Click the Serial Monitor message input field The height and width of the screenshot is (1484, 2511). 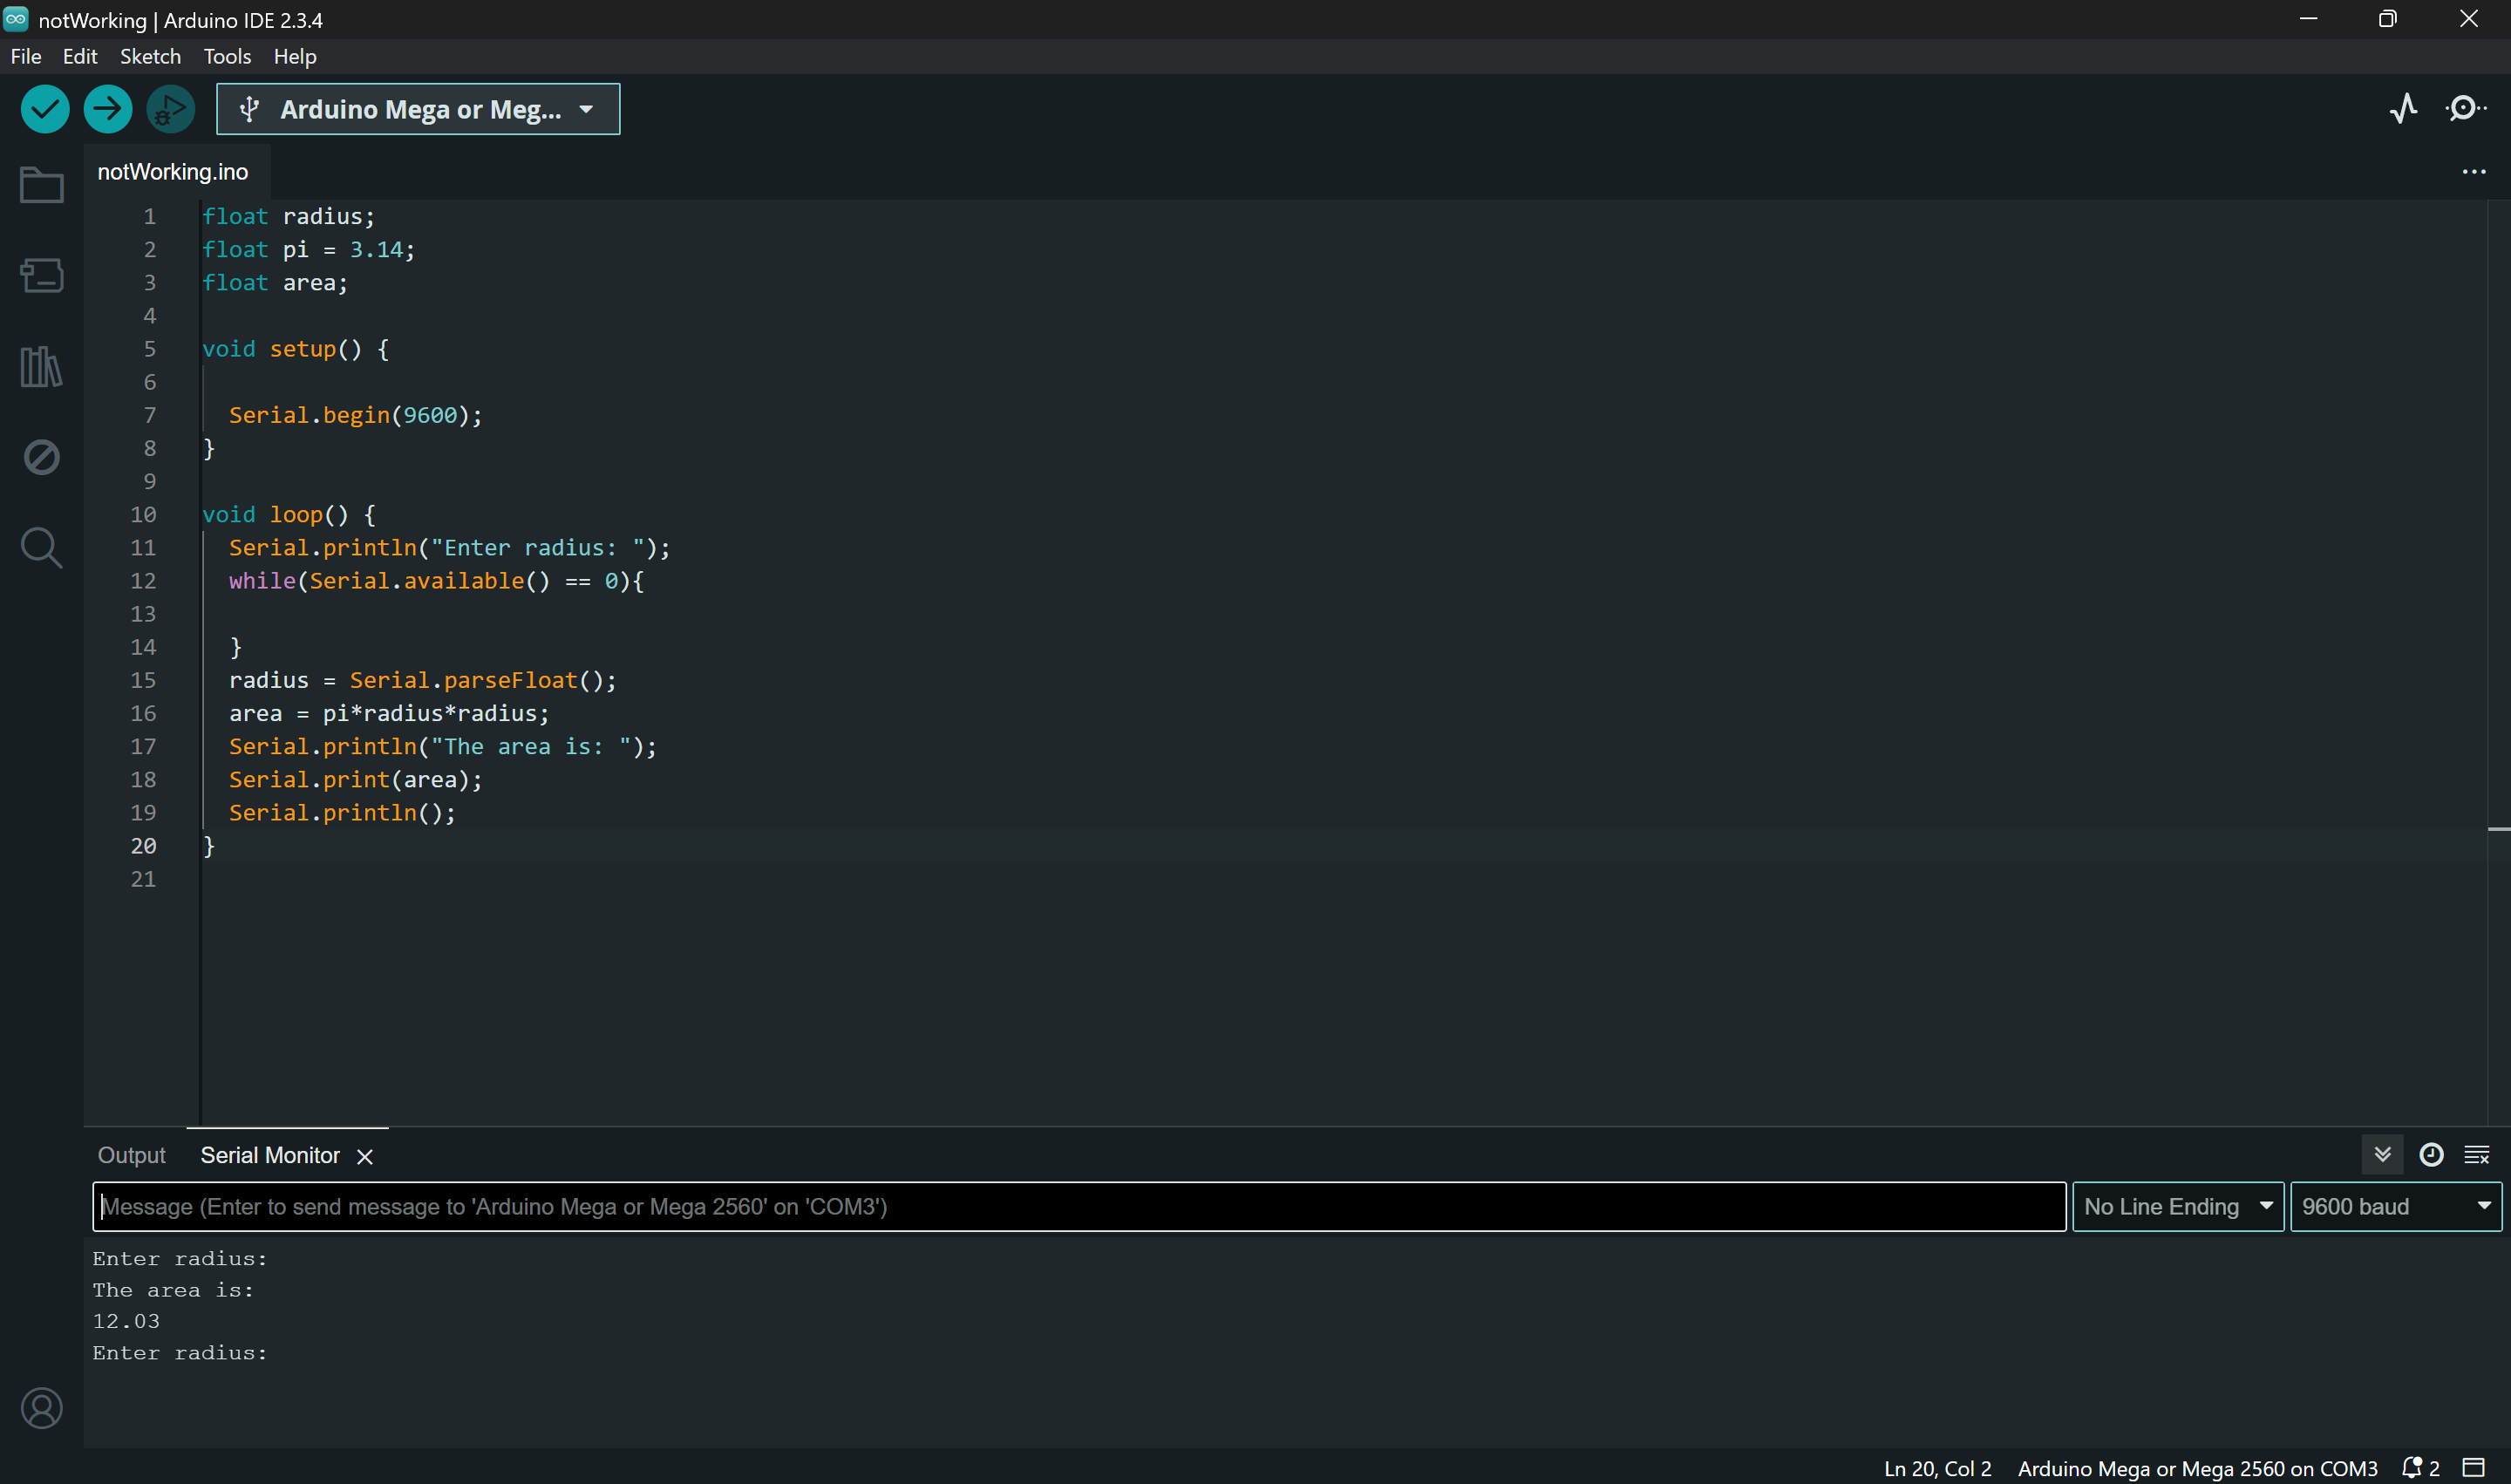[x=1078, y=1206]
